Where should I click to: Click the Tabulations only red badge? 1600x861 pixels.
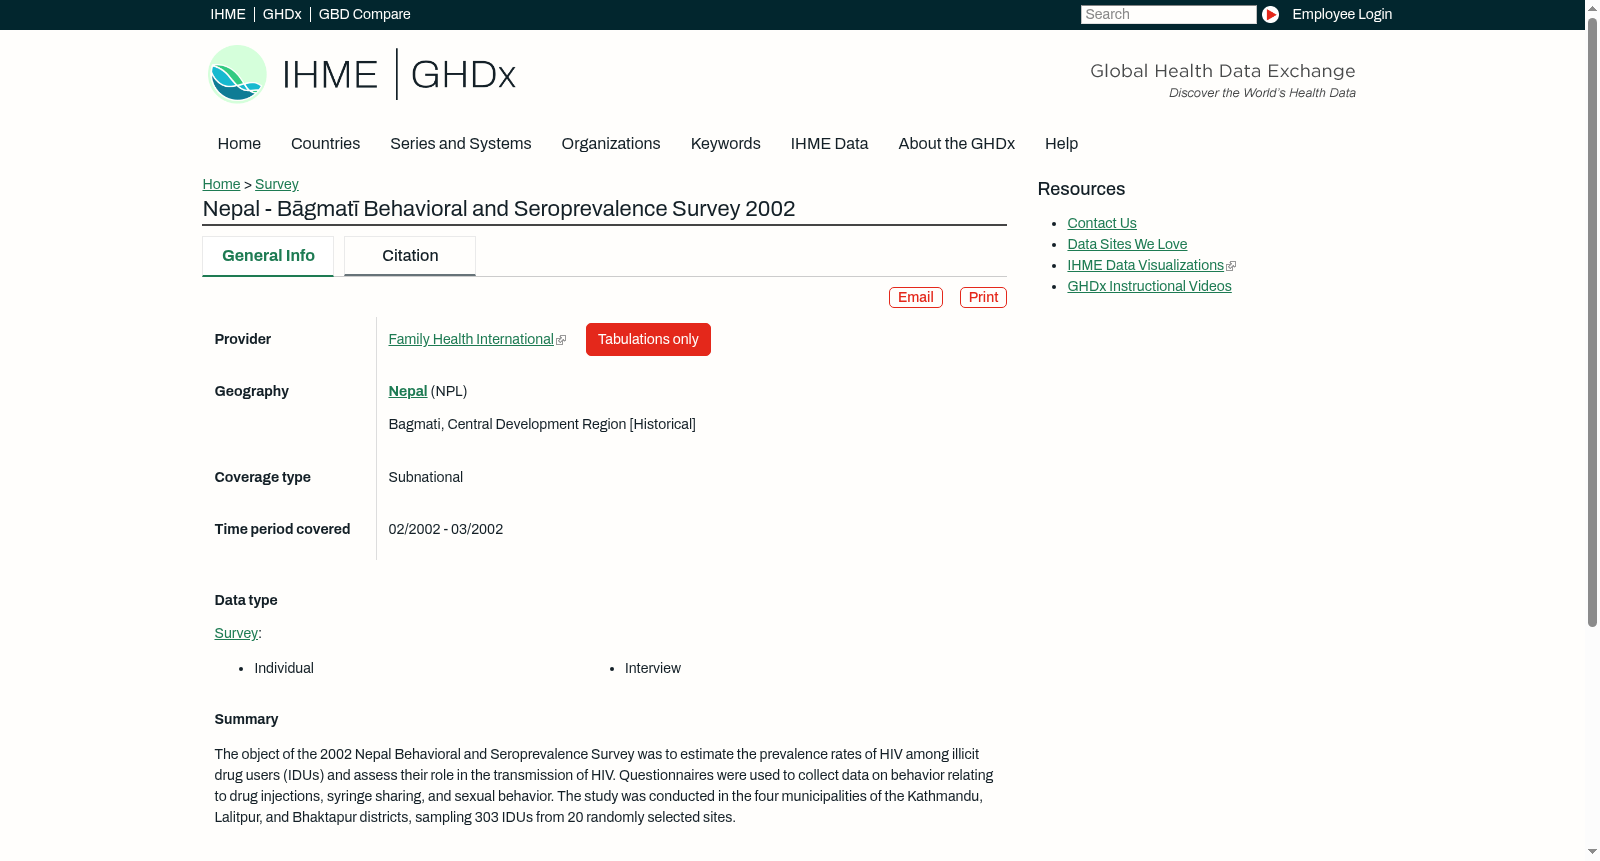pos(648,340)
